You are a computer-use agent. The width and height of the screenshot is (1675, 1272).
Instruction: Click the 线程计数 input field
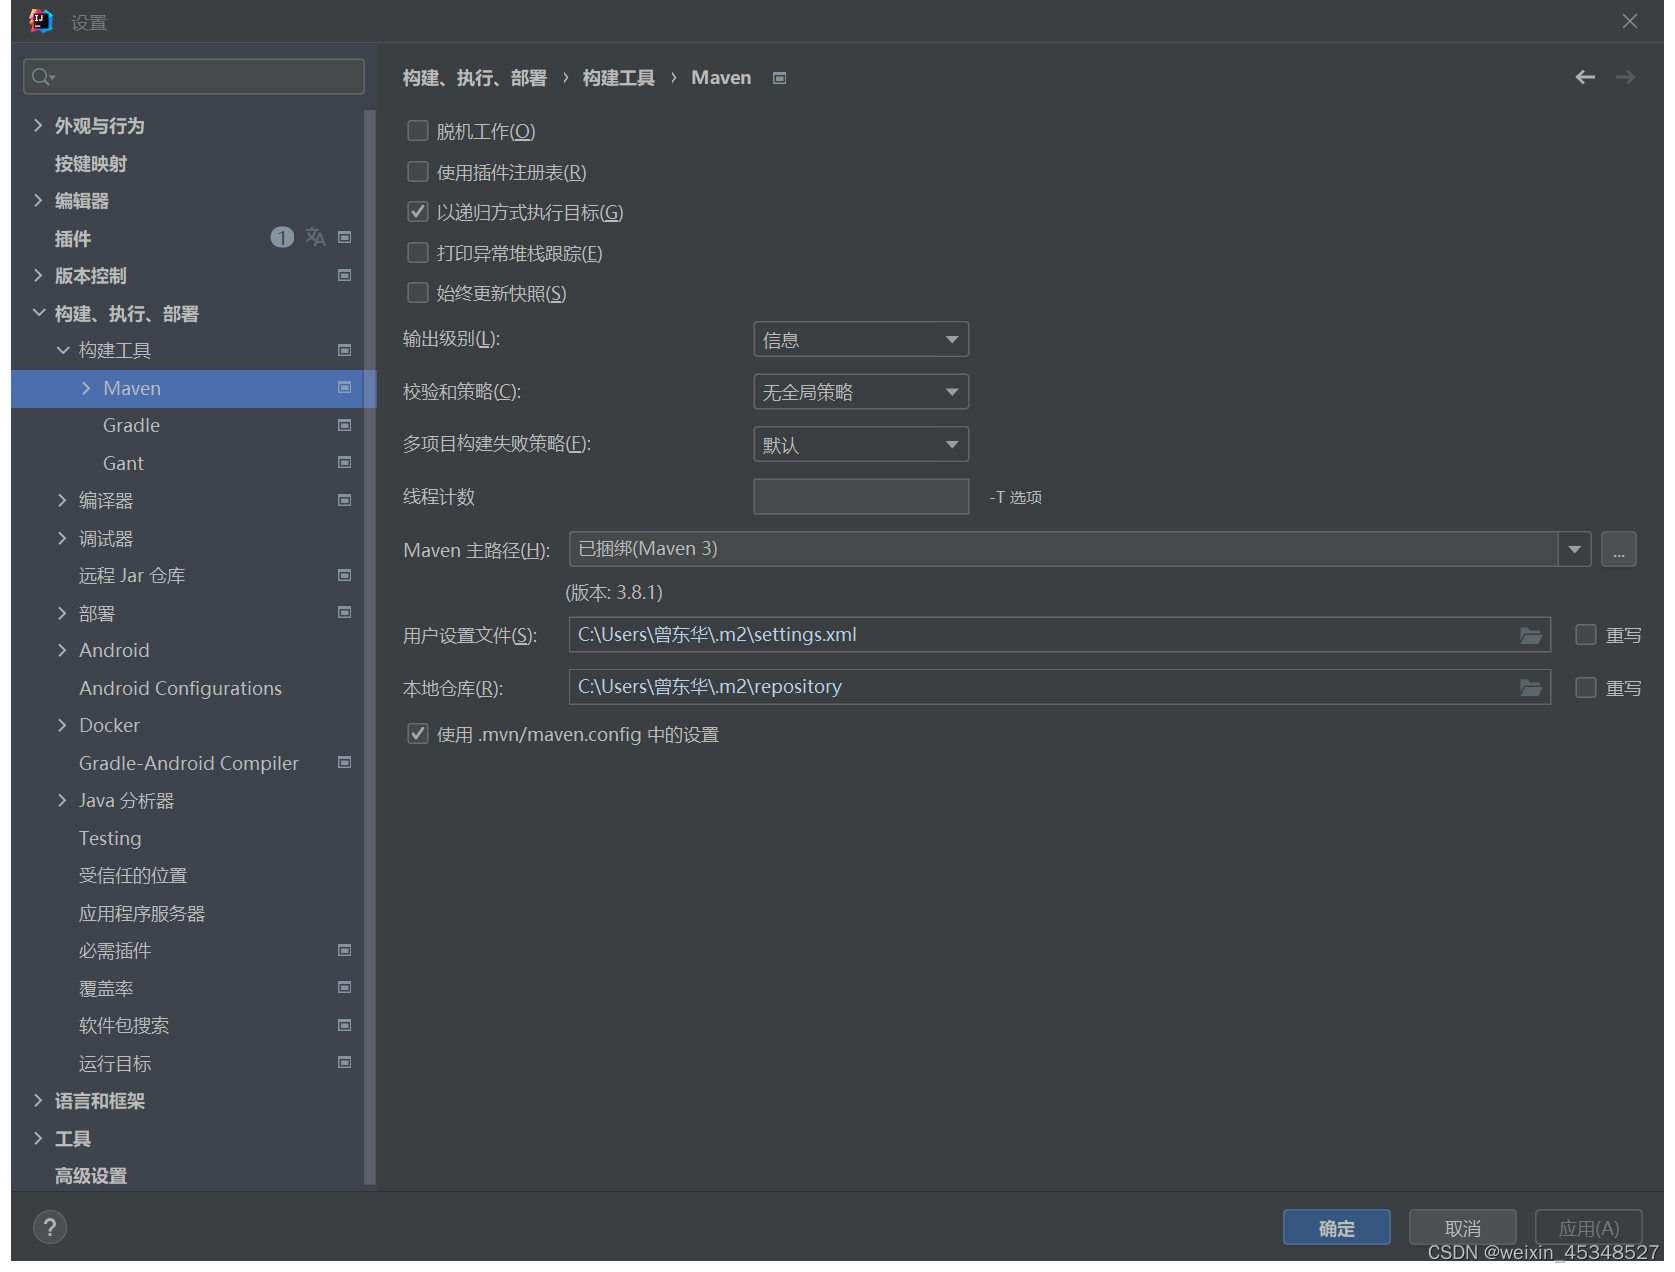[x=861, y=496]
